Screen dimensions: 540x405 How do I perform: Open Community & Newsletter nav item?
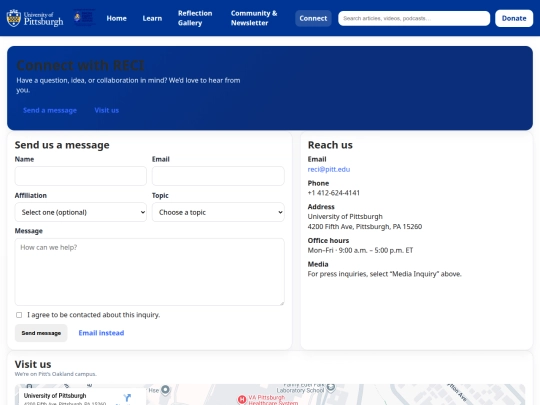coord(254,18)
